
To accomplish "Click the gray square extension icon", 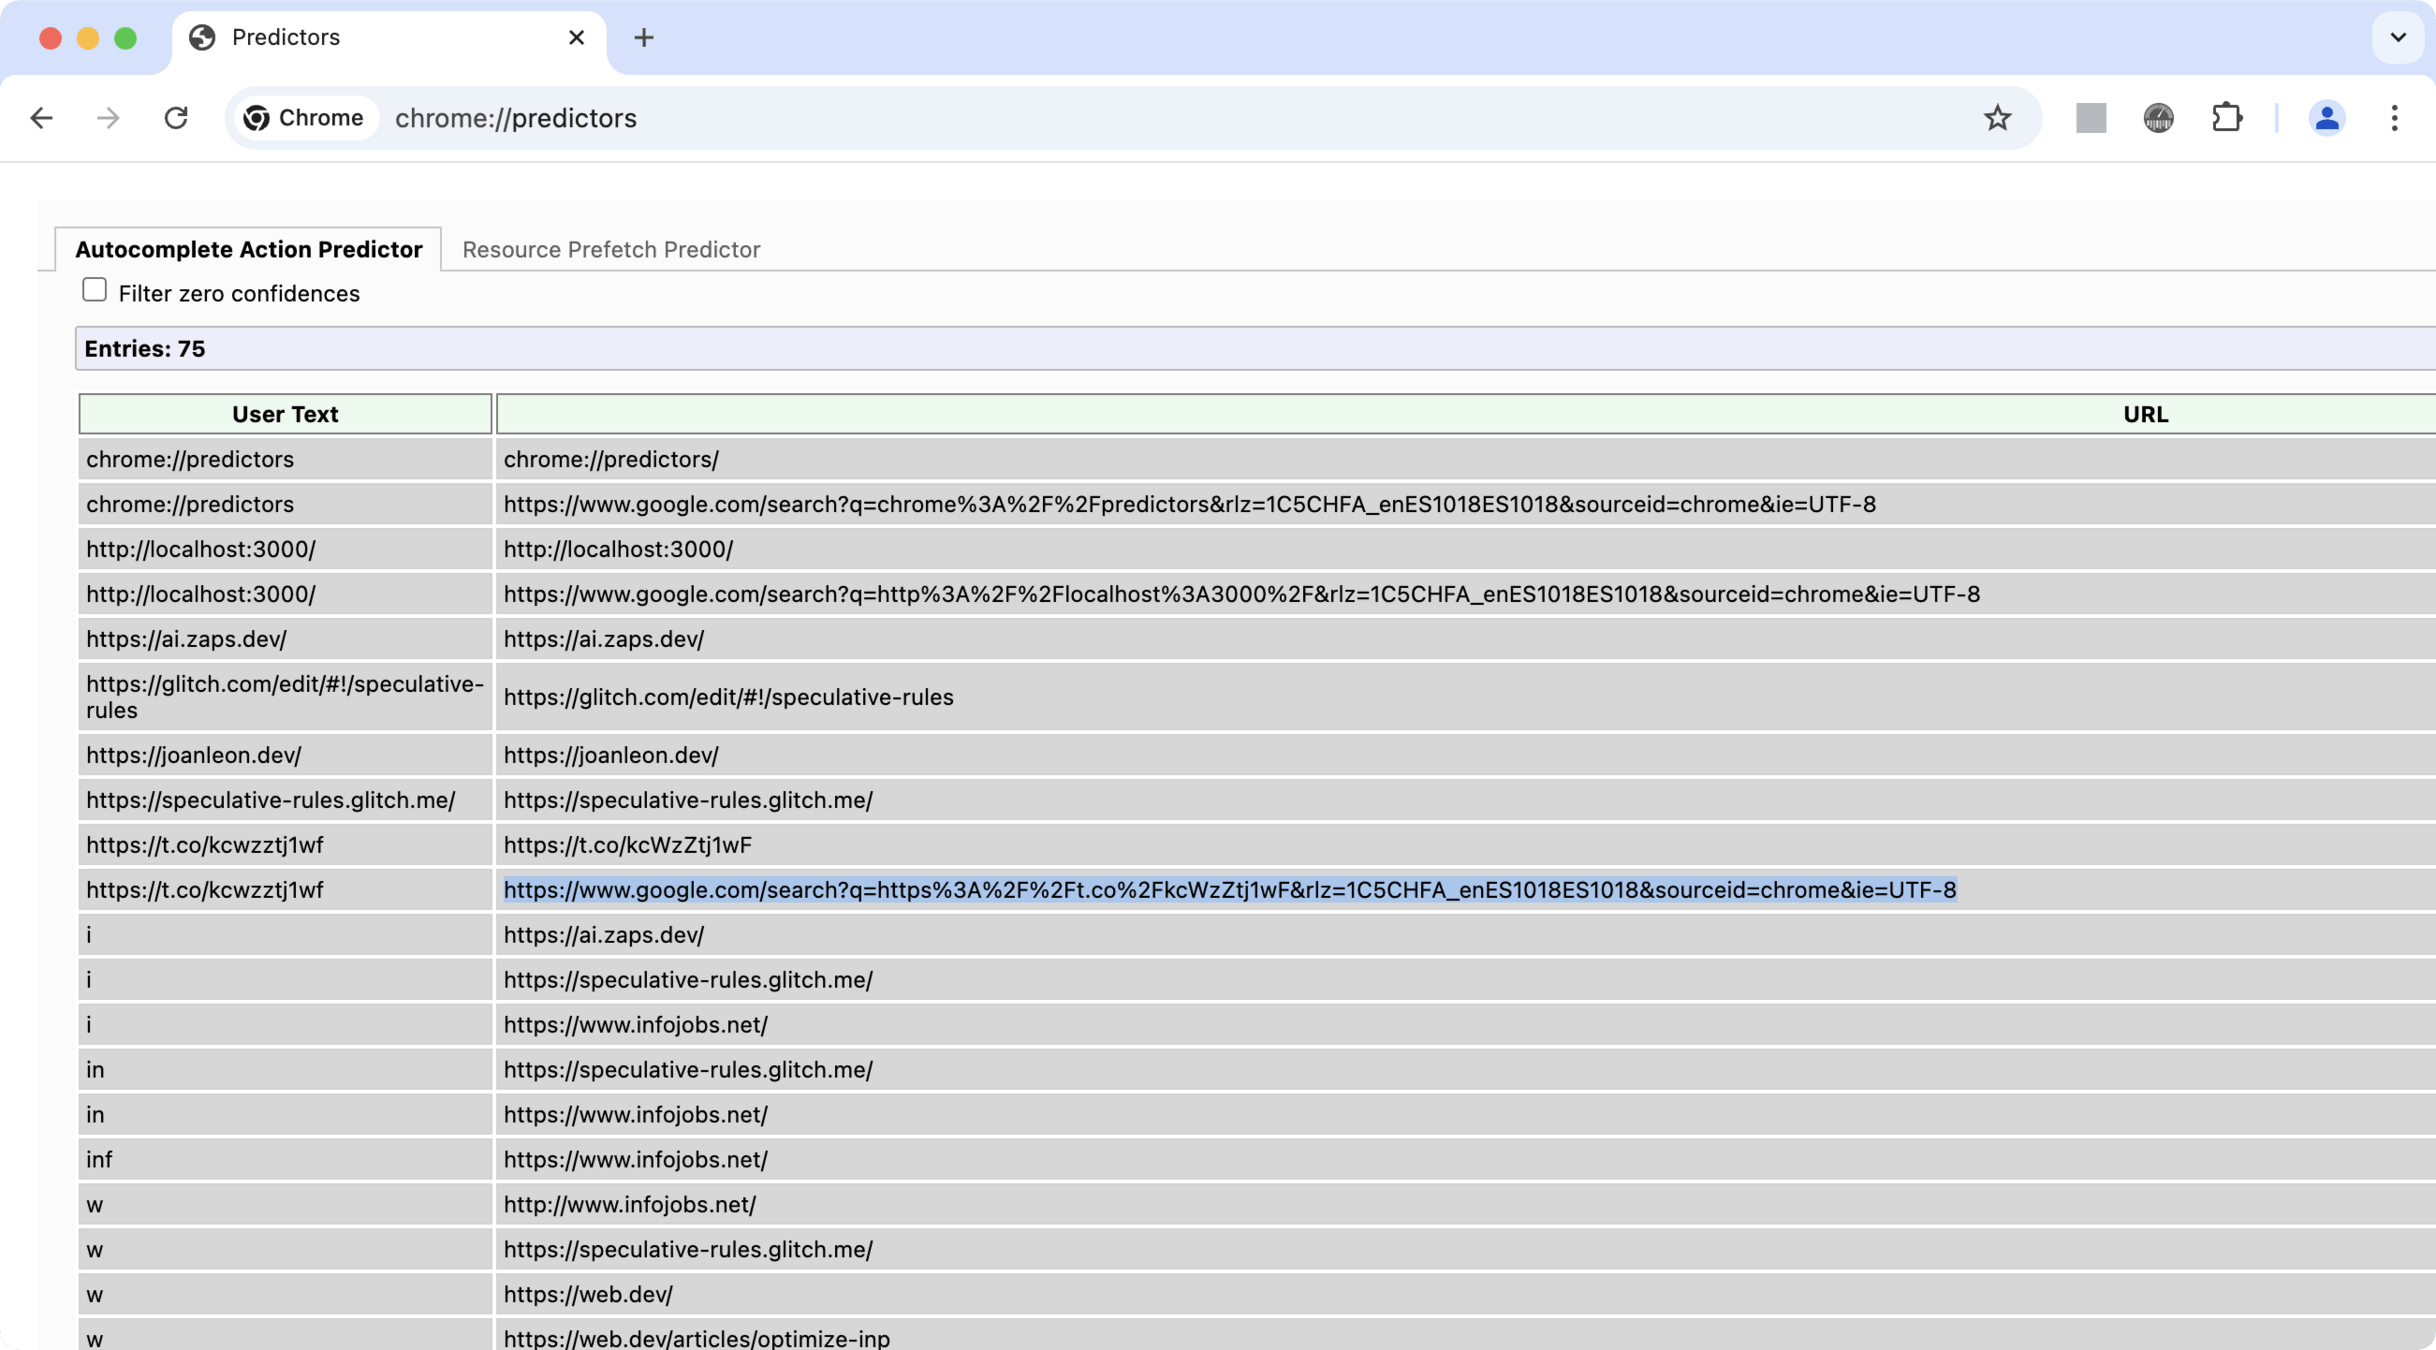I will click(2090, 118).
